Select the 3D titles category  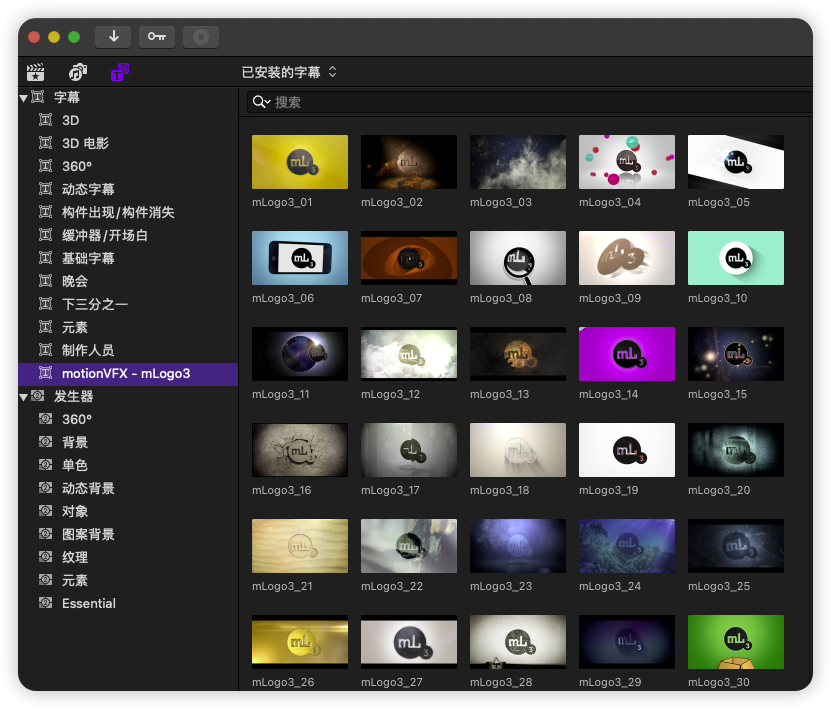pos(128,120)
